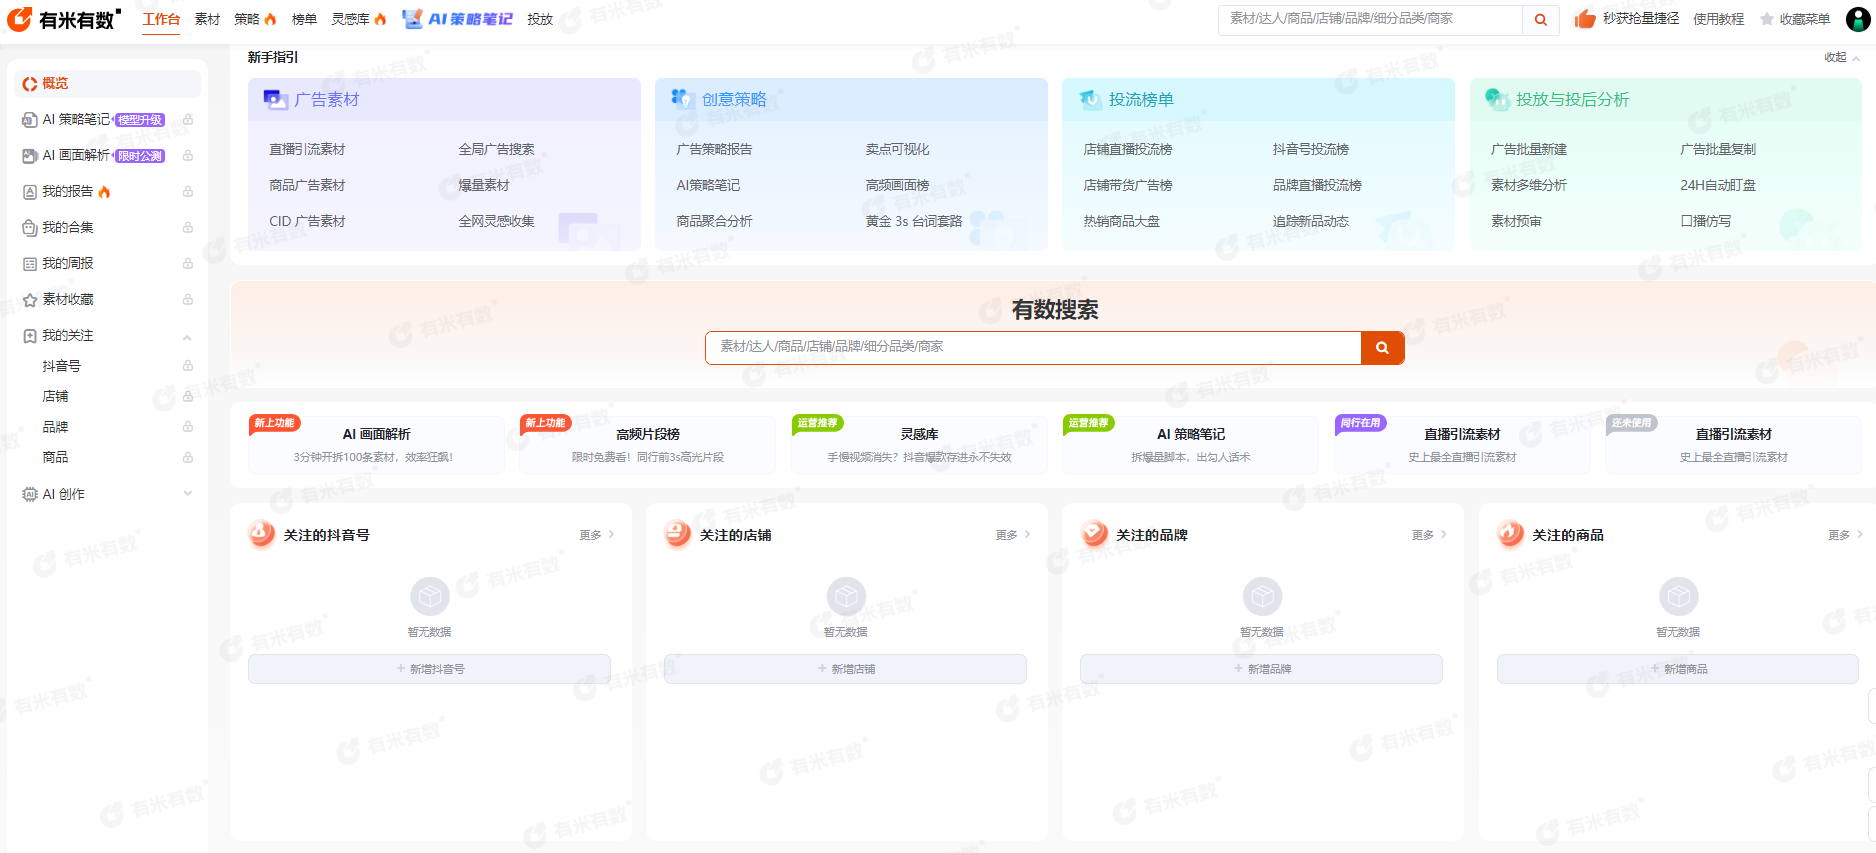This screenshot has height=853, width=1876.
Task: Click the 新增抖音号 button
Action: click(x=429, y=669)
